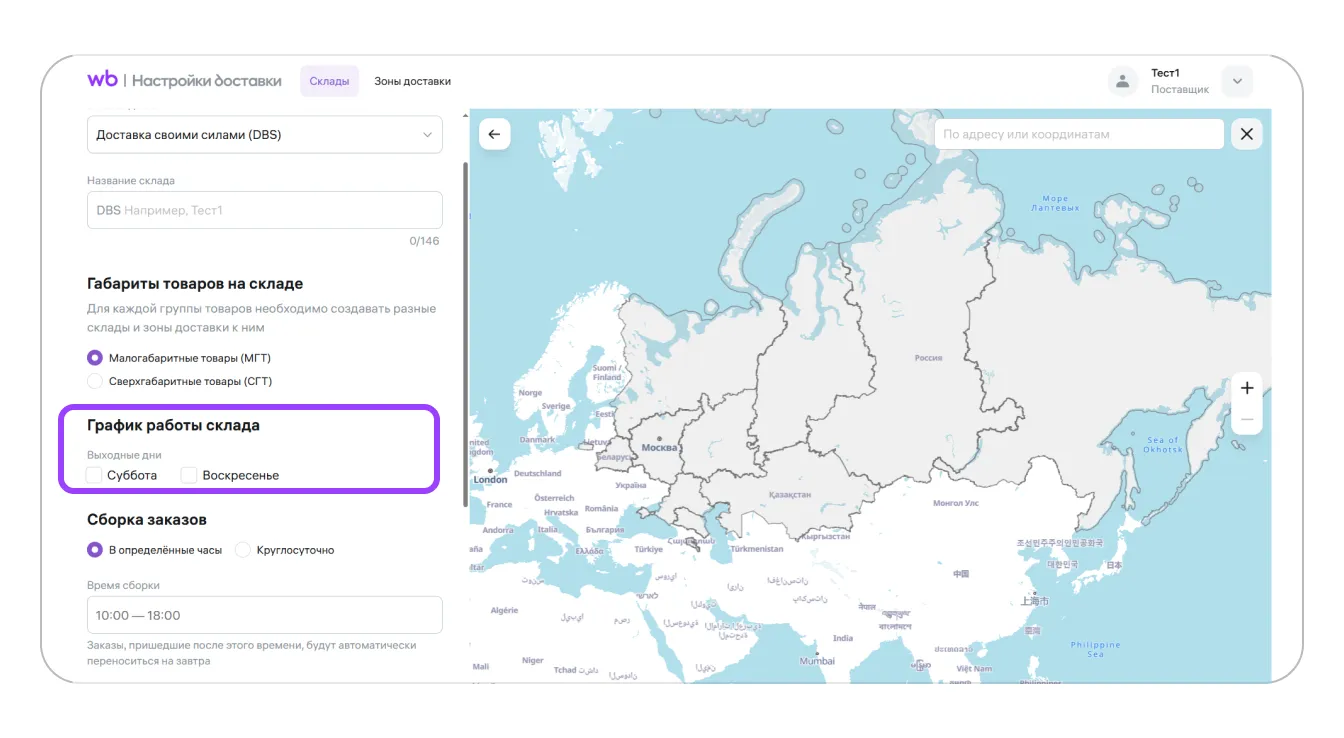The height and width of the screenshot is (738, 1344).
Task: Click the London city marker on map
Action: click(490, 470)
